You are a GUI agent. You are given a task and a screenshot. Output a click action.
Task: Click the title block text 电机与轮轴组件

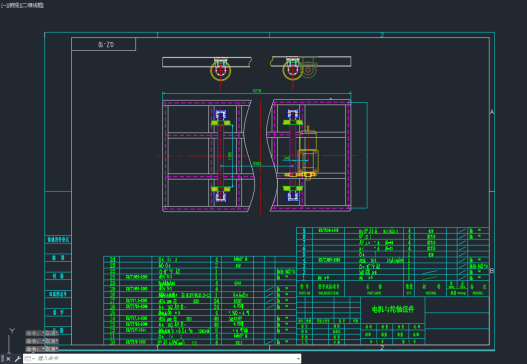tap(393, 309)
